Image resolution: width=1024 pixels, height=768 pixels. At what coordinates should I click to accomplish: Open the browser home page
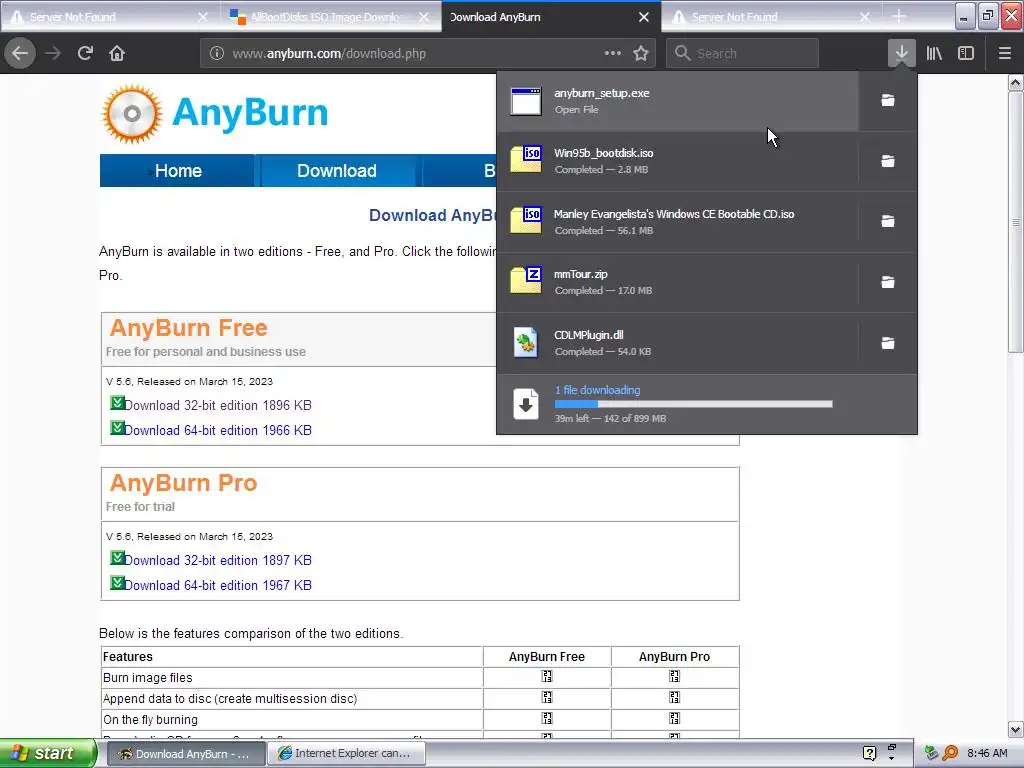point(117,53)
